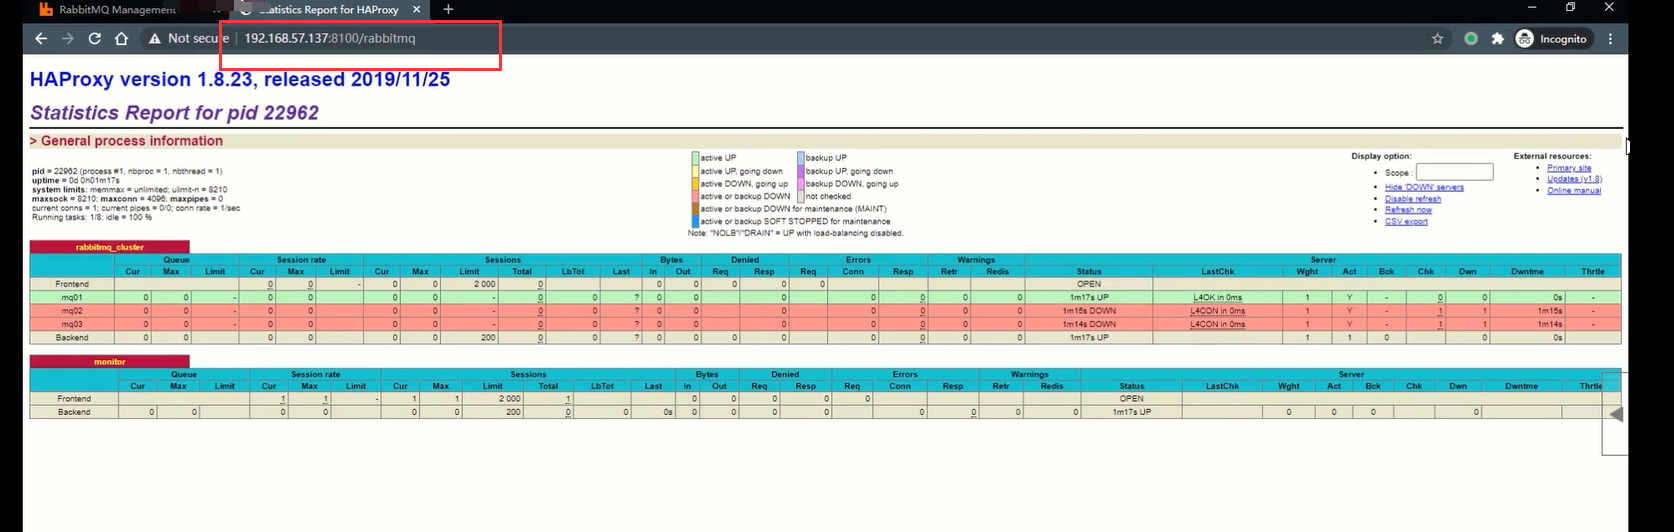
Task: Click the Hide 'DOWN' servers link
Action: 1424,187
